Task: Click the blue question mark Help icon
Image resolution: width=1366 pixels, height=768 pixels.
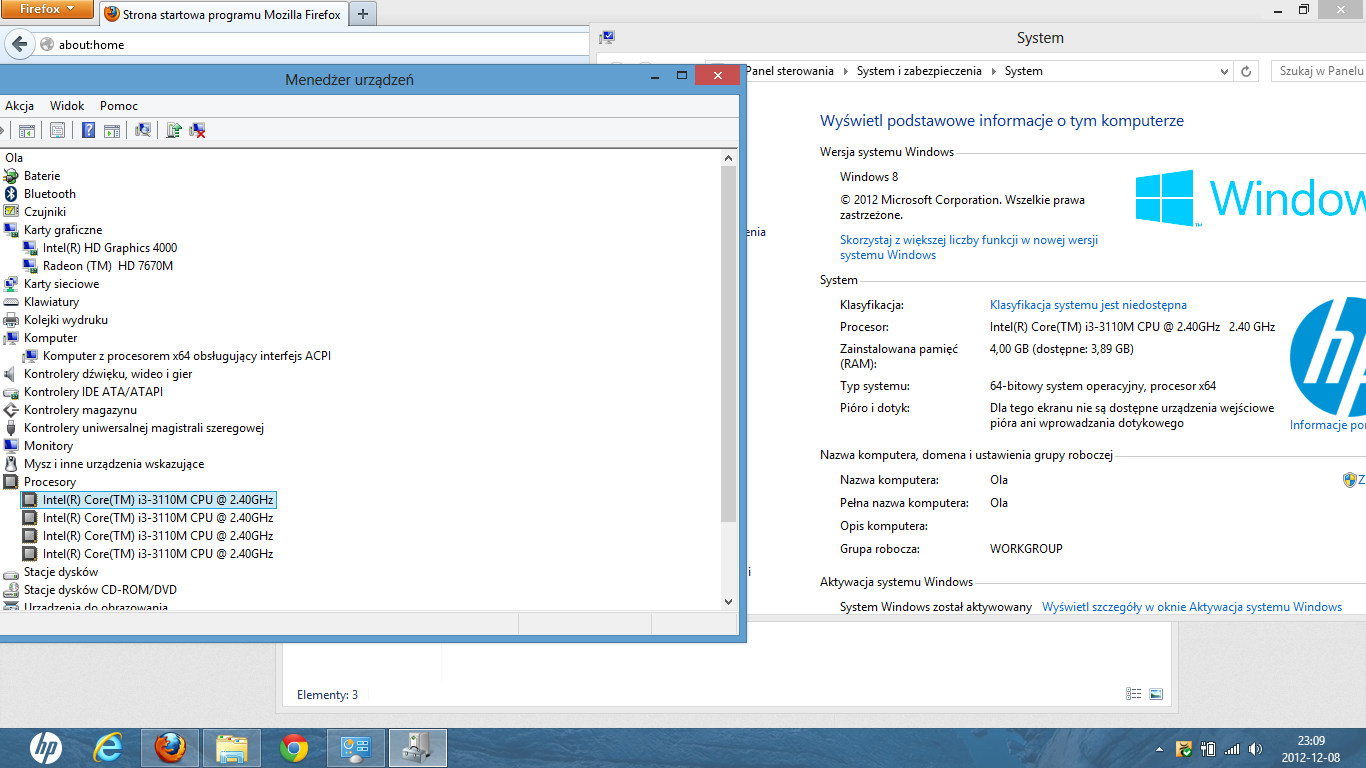Action: pyautogui.click(x=88, y=130)
